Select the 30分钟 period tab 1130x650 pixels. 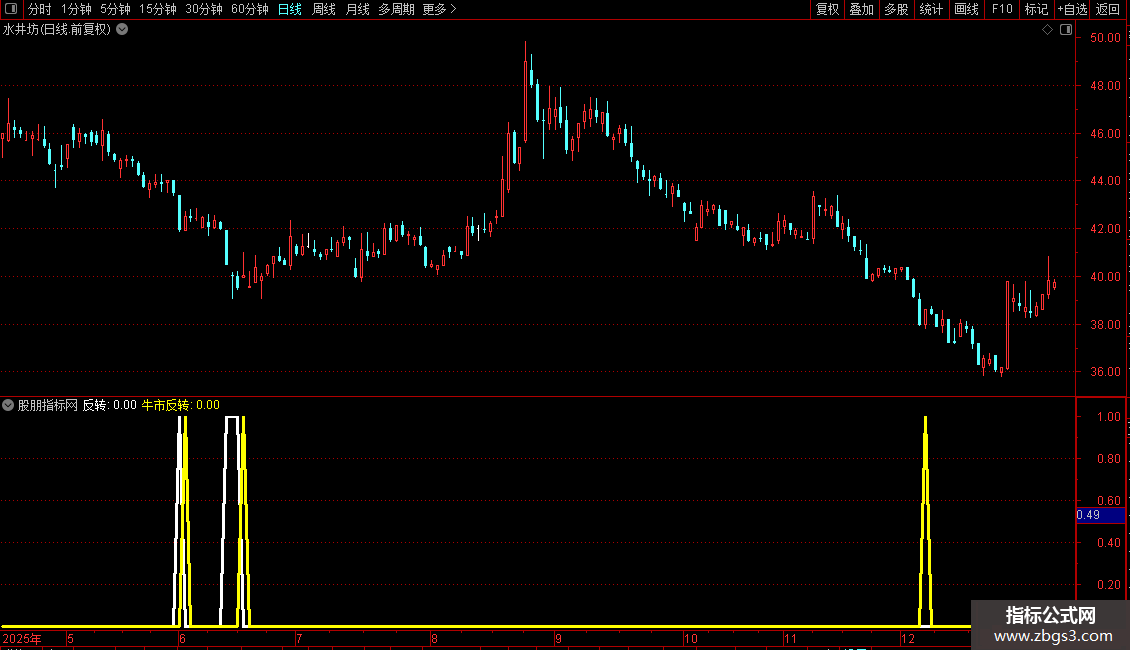click(204, 9)
